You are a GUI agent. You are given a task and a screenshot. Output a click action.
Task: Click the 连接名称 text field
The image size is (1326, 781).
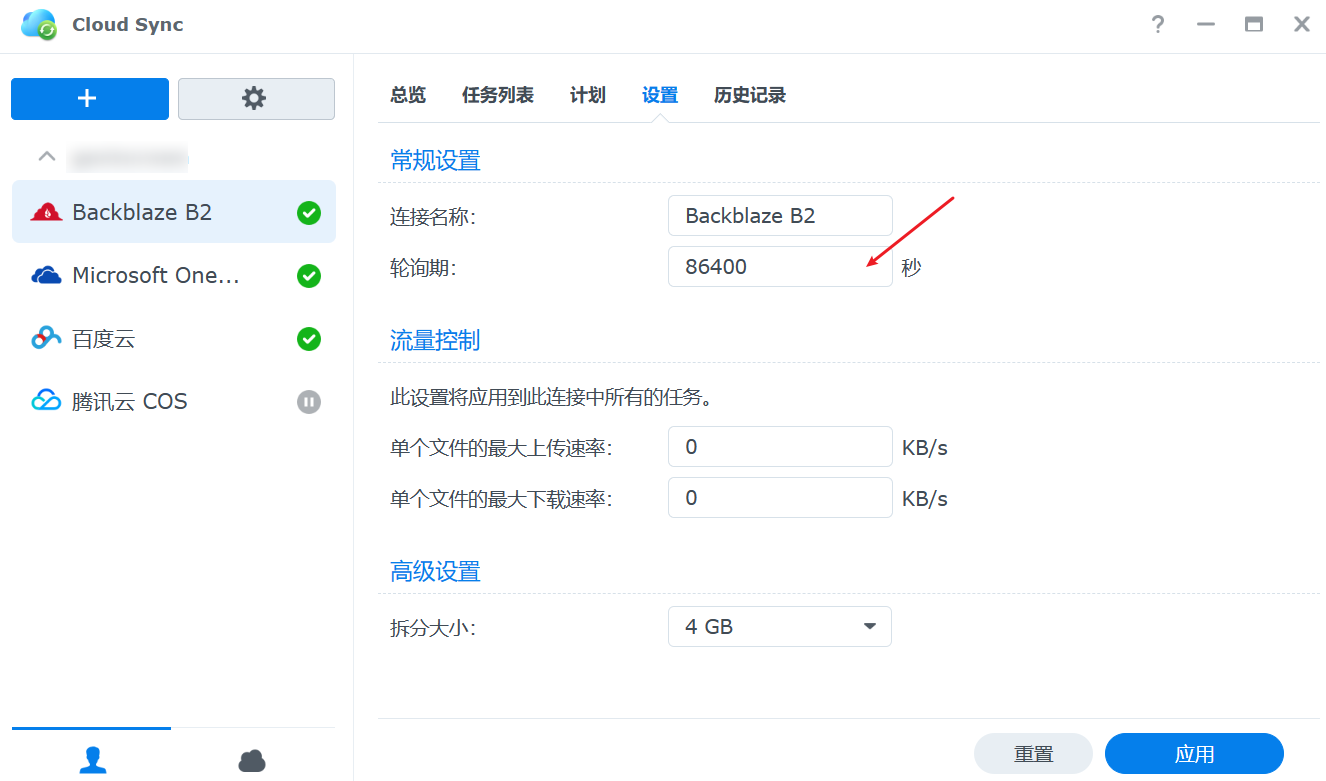(779, 216)
